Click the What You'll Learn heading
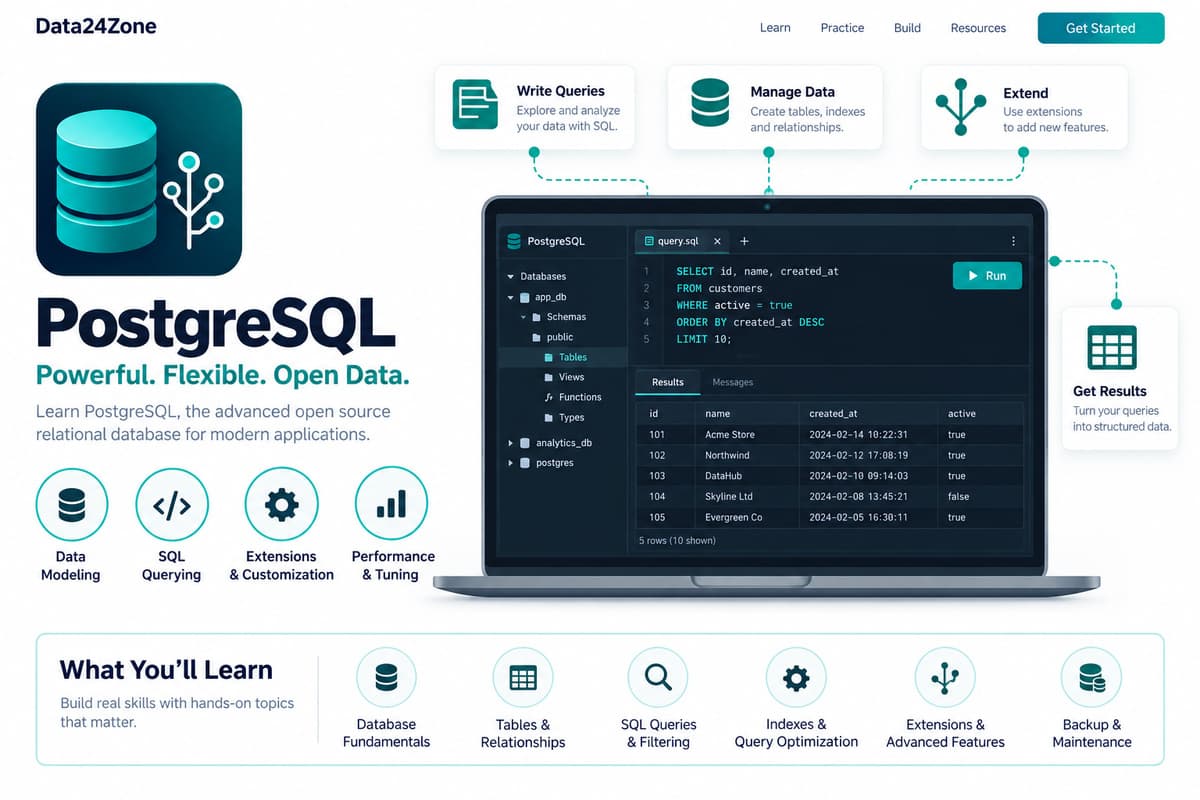The image size is (1200, 800). point(166,669)
